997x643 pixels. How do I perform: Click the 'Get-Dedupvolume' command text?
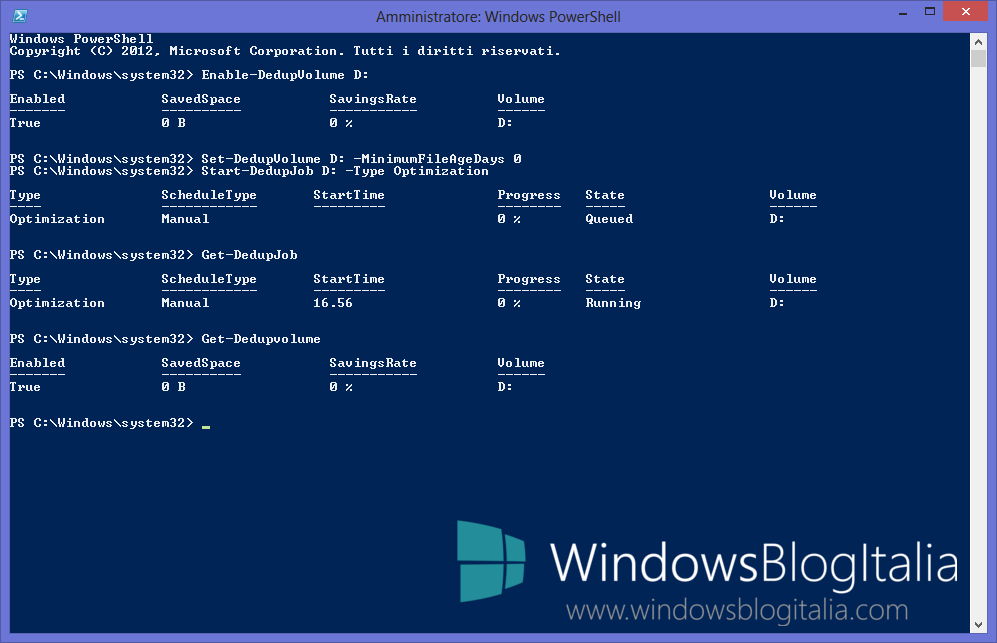coord(261,339)
